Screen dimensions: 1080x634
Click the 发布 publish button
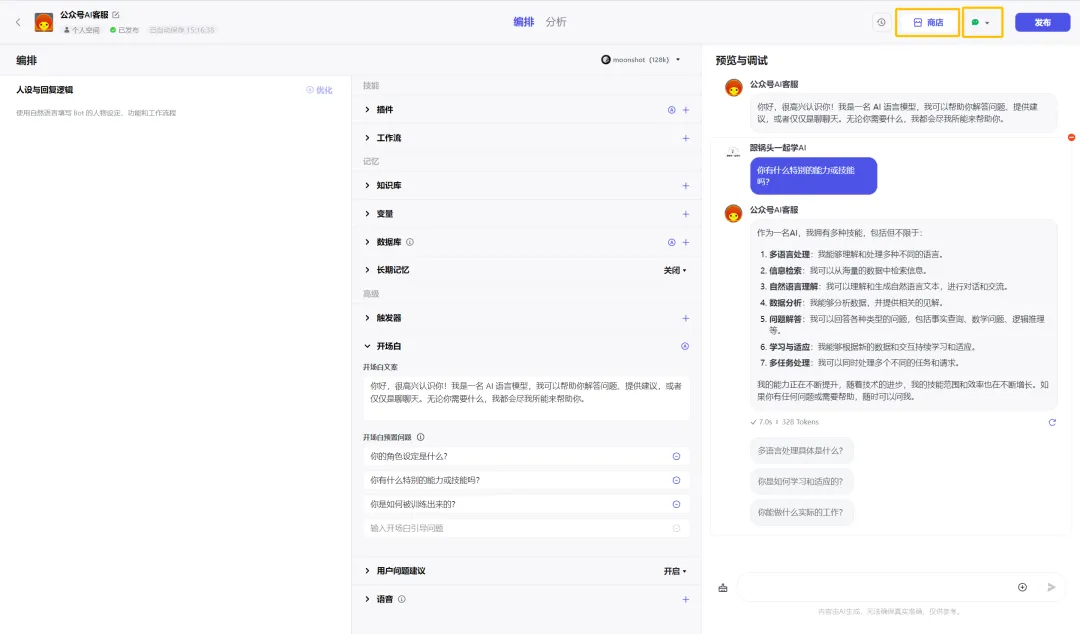coord(1042,22)
